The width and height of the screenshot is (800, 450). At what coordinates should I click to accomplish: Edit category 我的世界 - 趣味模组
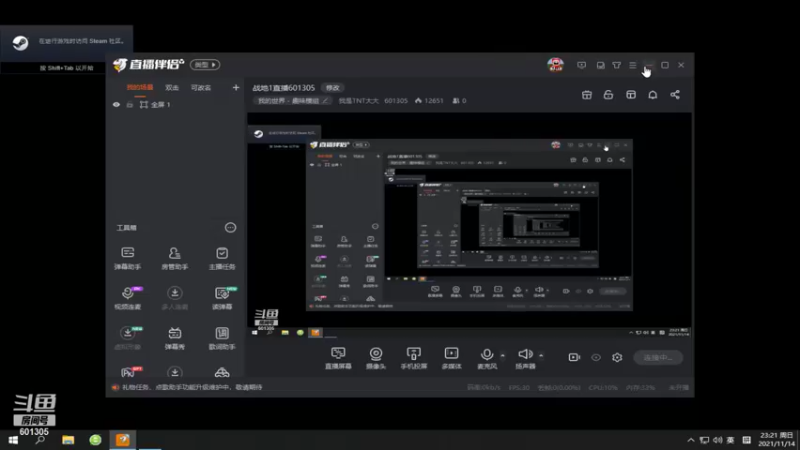click(x=292, y=101)
